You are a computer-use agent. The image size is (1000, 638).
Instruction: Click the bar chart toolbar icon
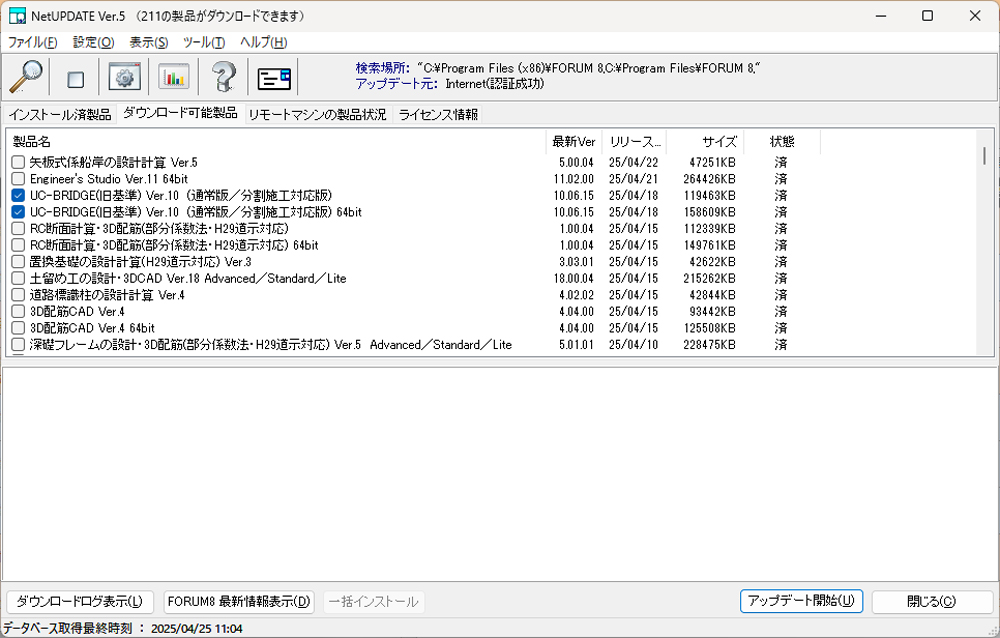click(173, 77)
